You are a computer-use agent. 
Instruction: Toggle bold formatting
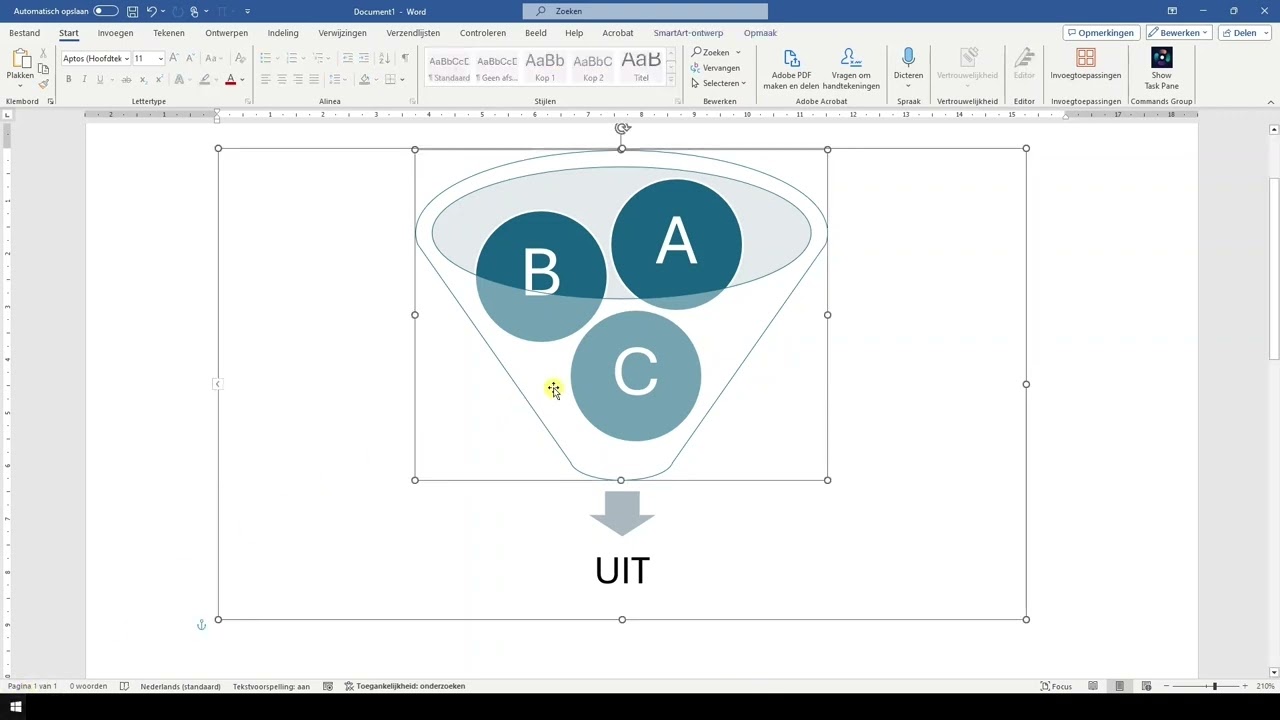pyautogui.click(x=68, y=79)
